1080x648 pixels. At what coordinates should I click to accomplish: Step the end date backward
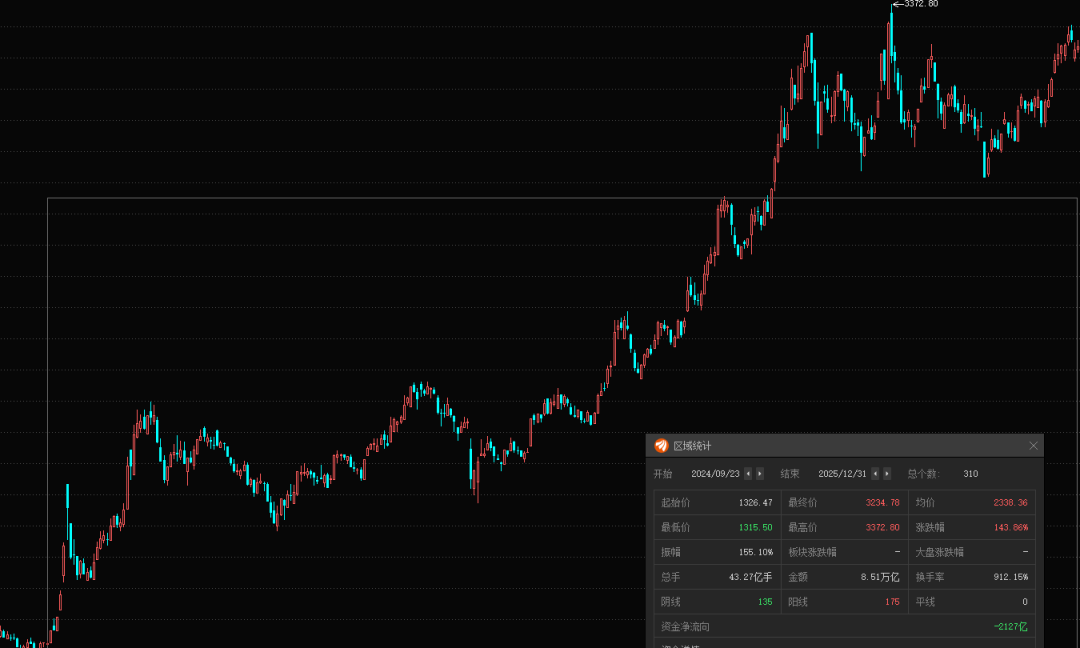(x=876, y=473)
